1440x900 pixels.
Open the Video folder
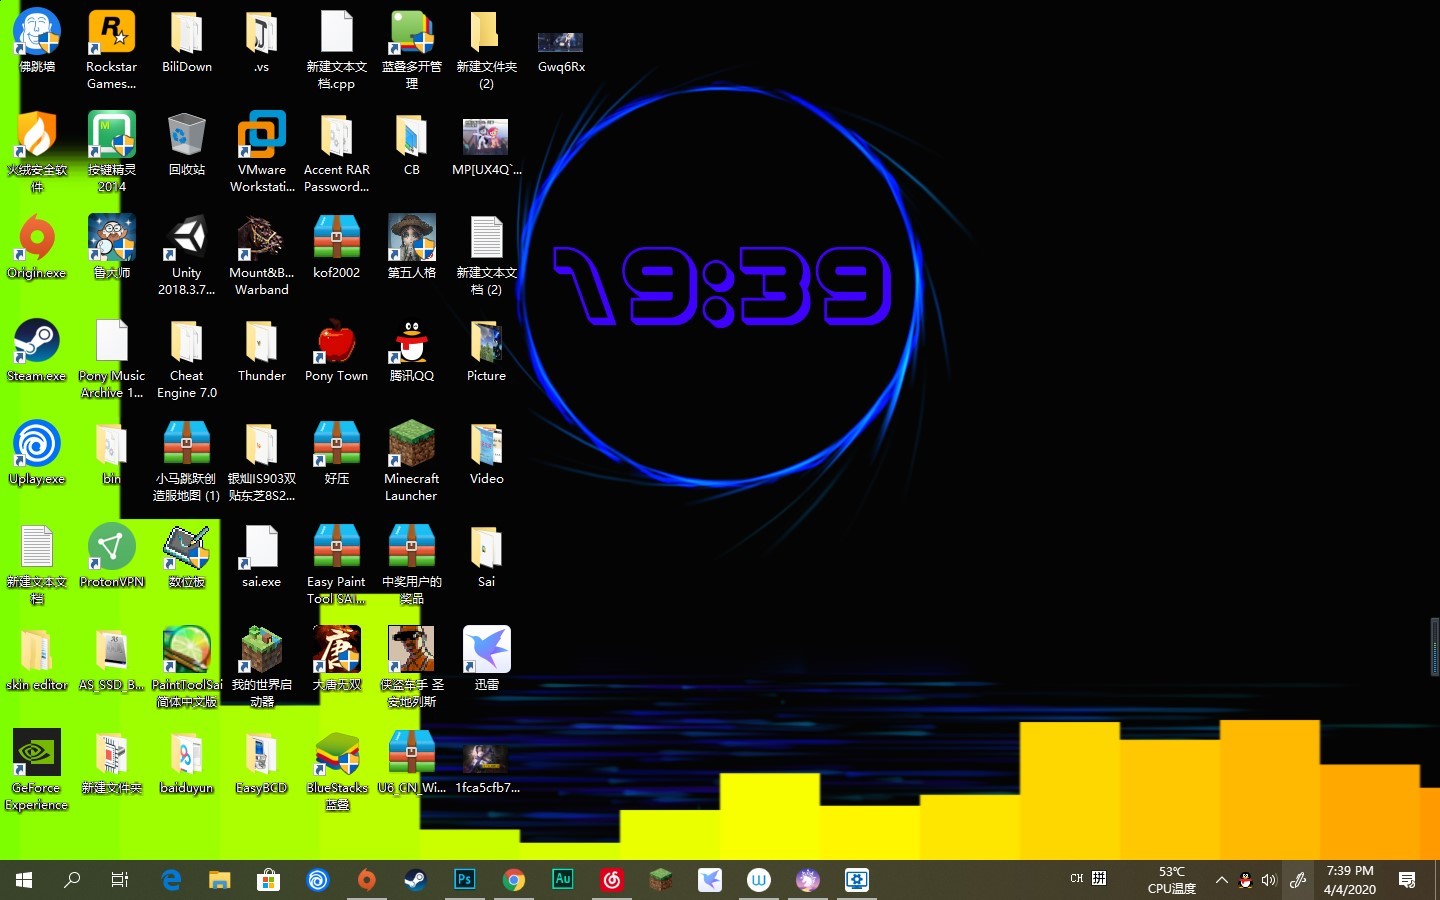point(486,454)
